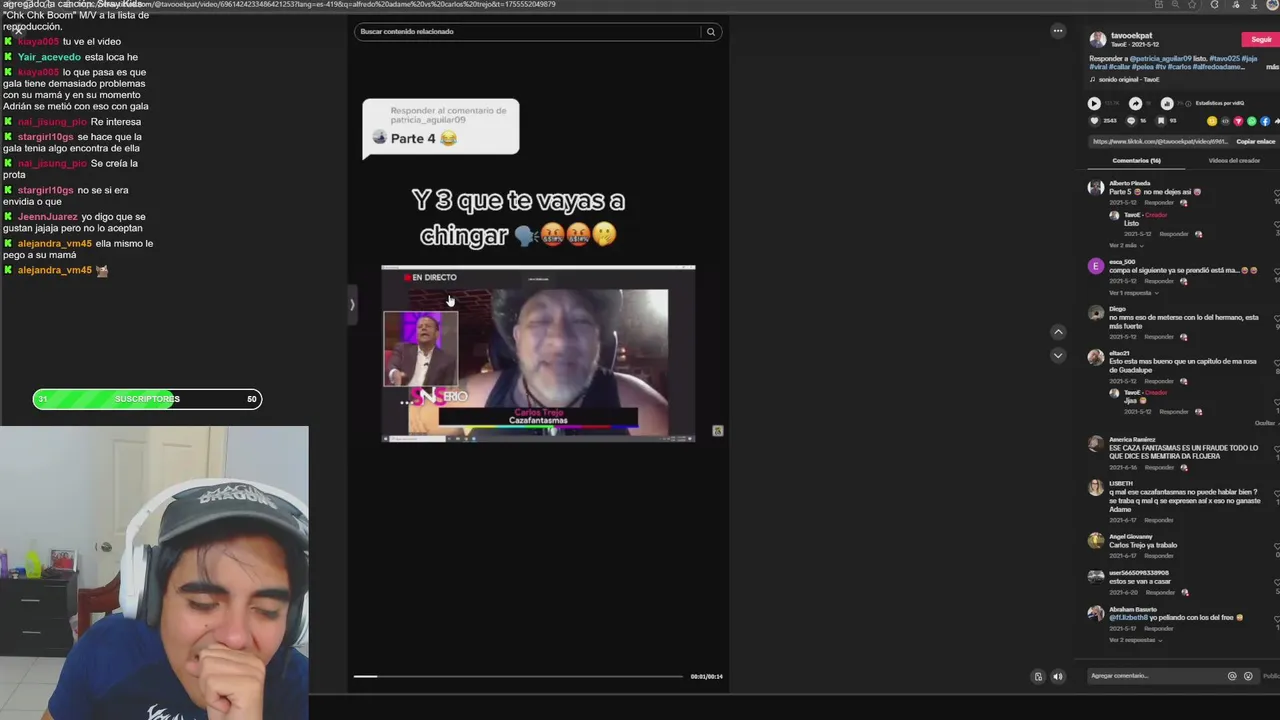The image size is (1280, 720).
Task: Click tavooekpat profile avatar
Action: click(1098, 40)
